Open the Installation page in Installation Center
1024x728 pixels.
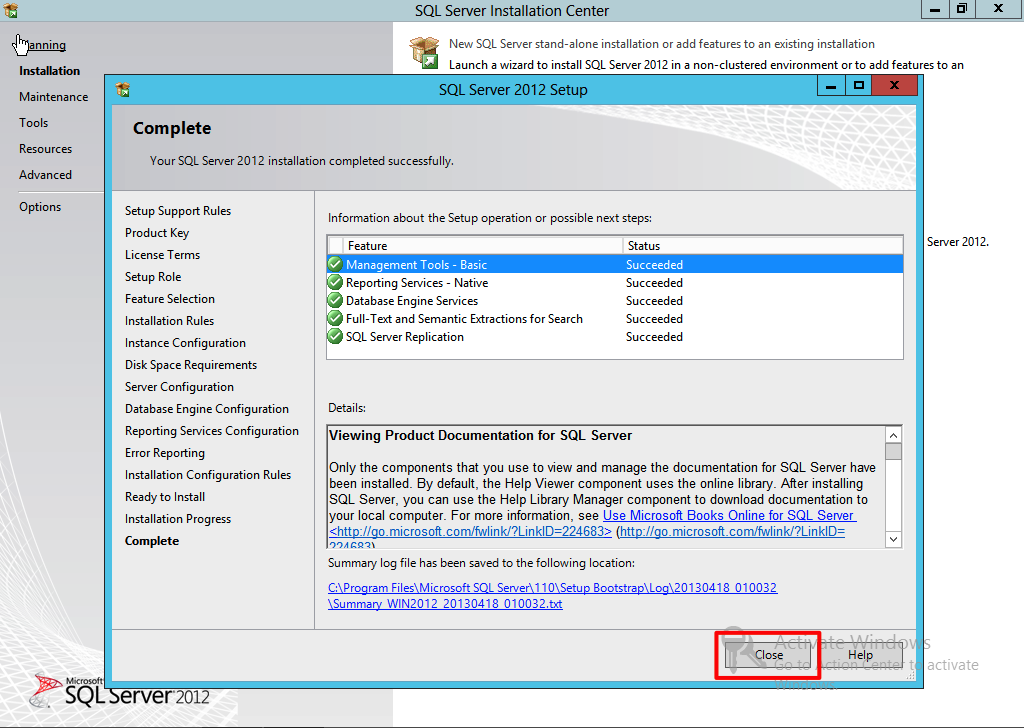pyautogui.click(x=50, y=71)
